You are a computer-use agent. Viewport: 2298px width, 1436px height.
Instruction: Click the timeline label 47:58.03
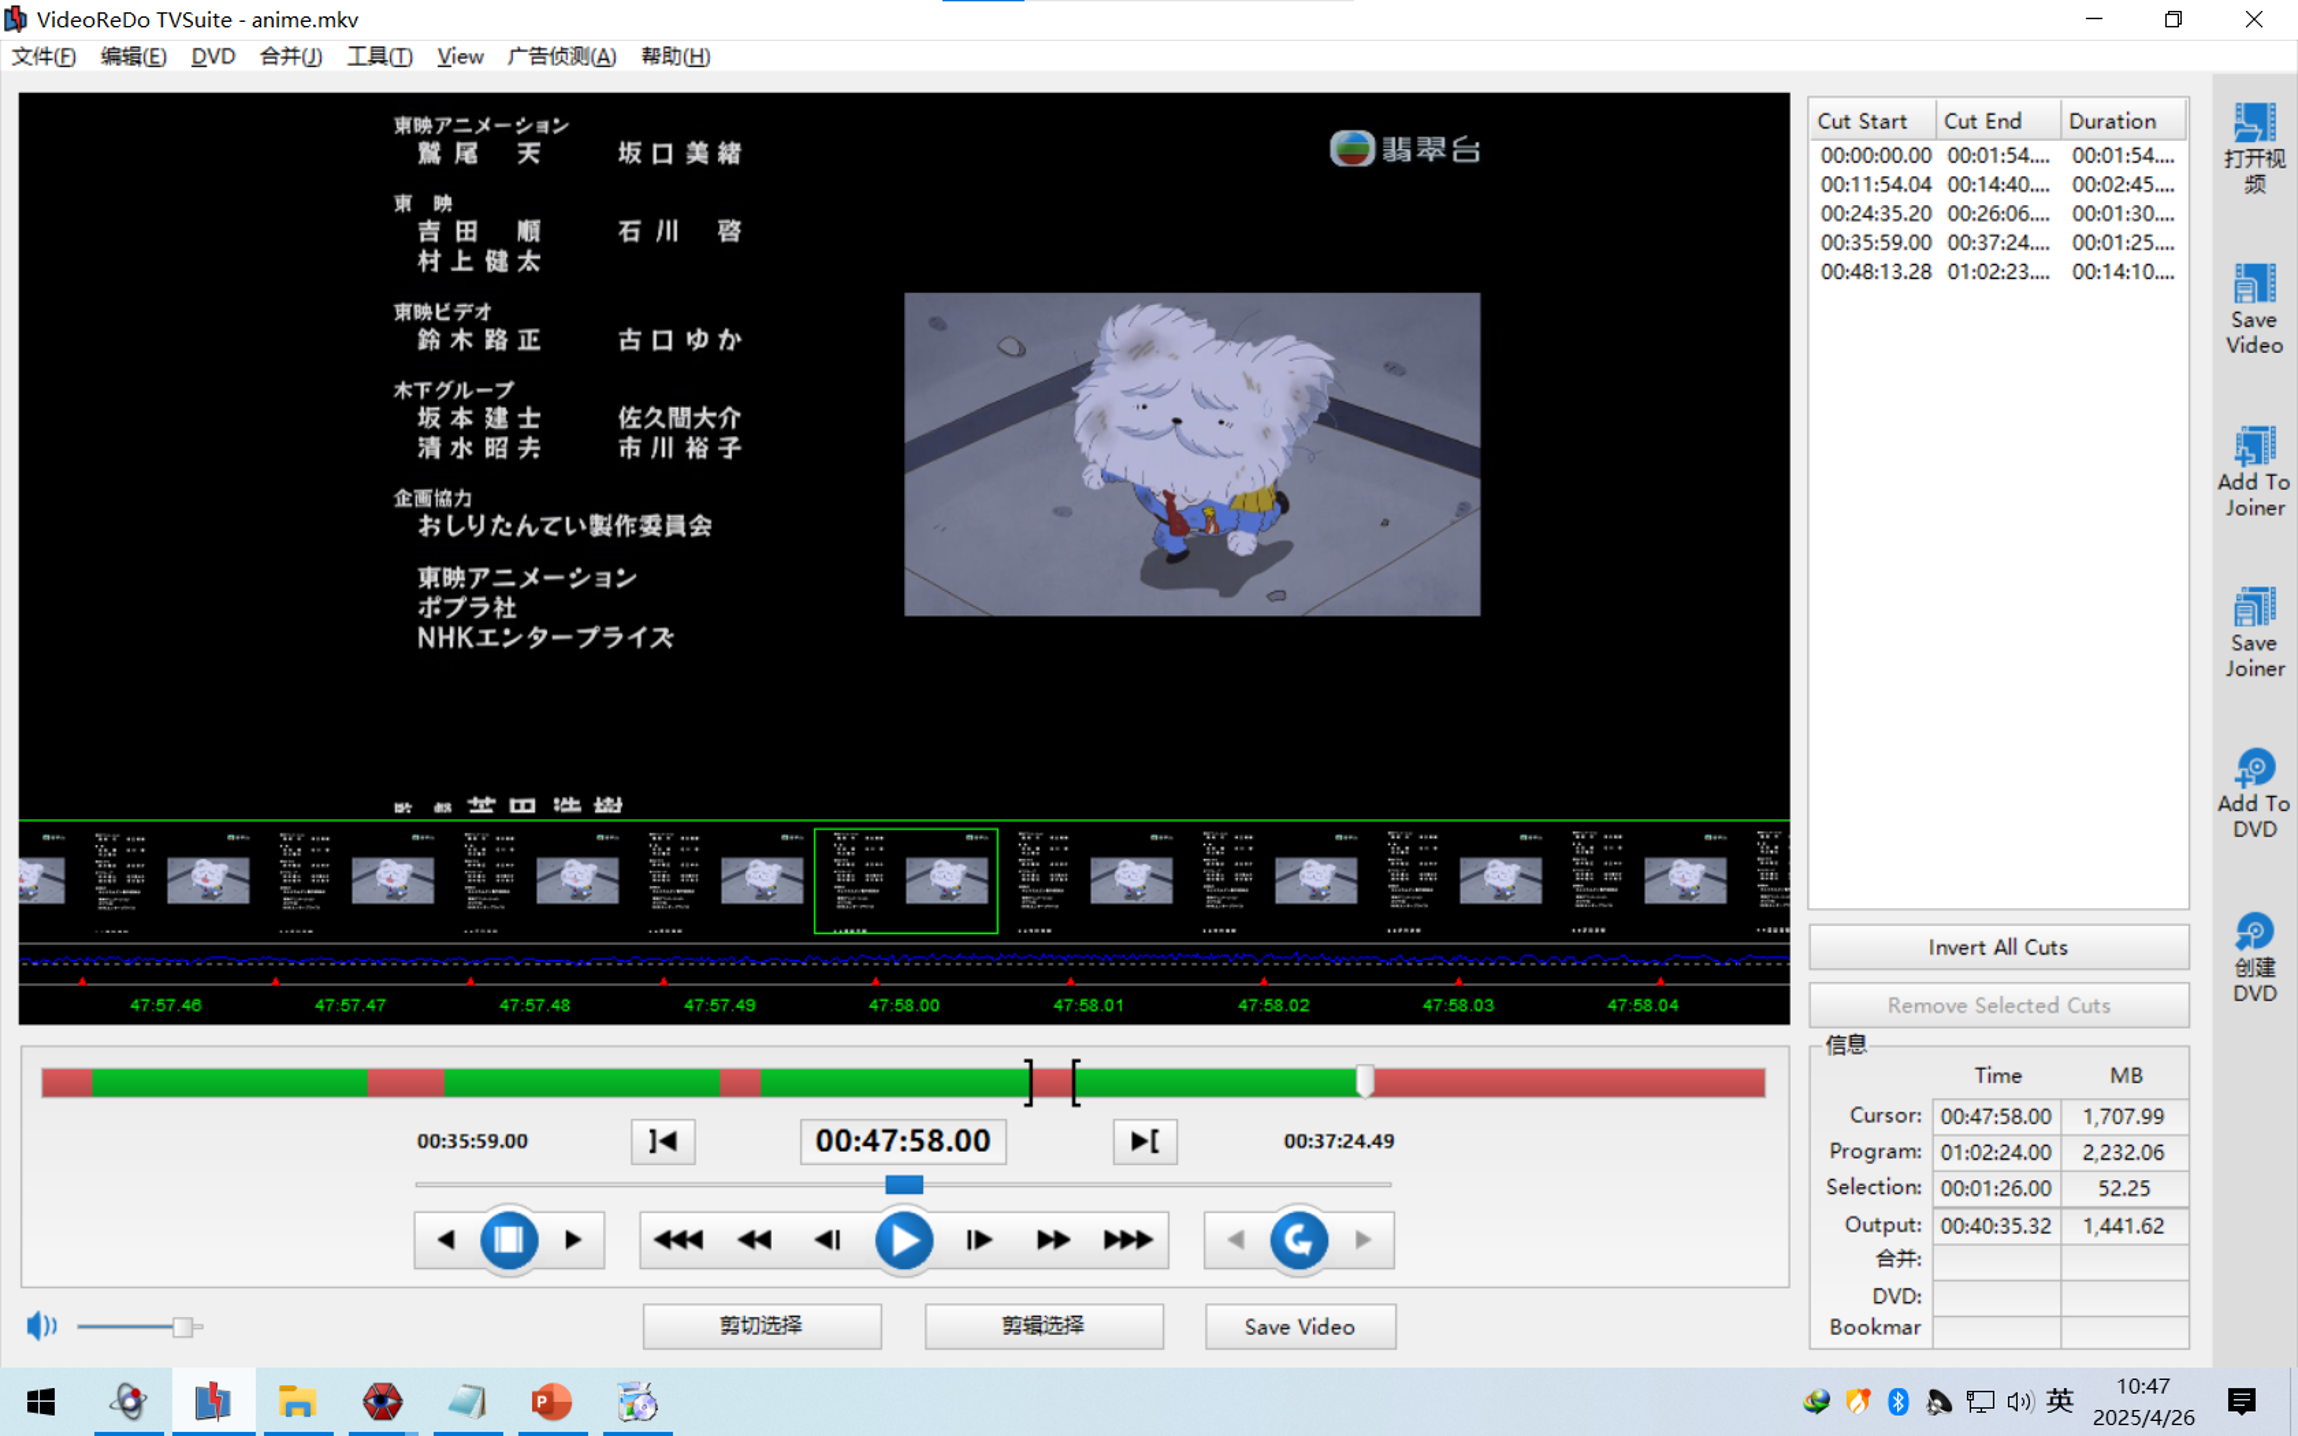(1457, 1005)
